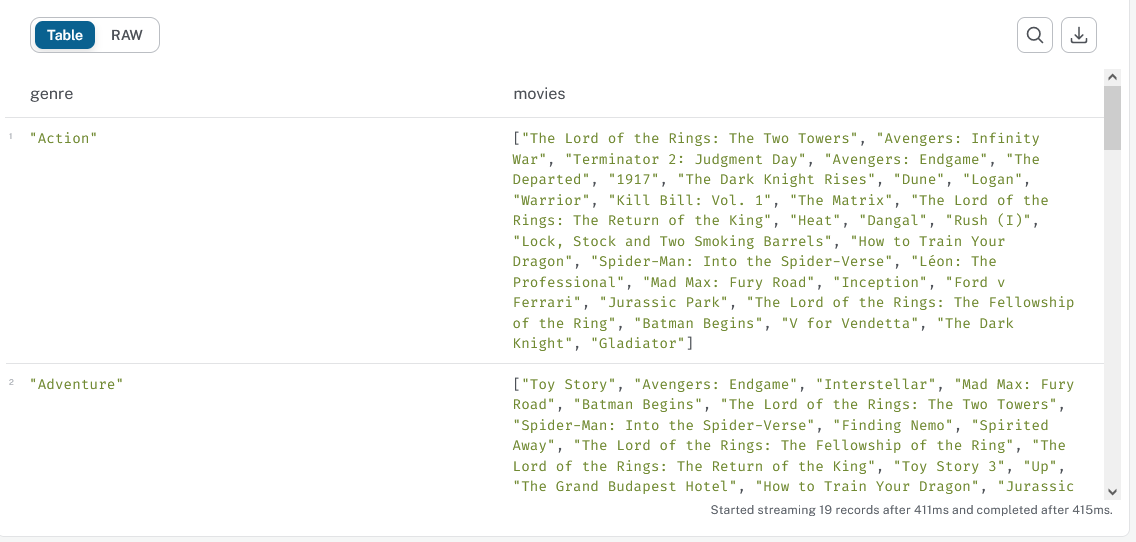
Task: Select the genre column header
Action: tap(51, 94)
